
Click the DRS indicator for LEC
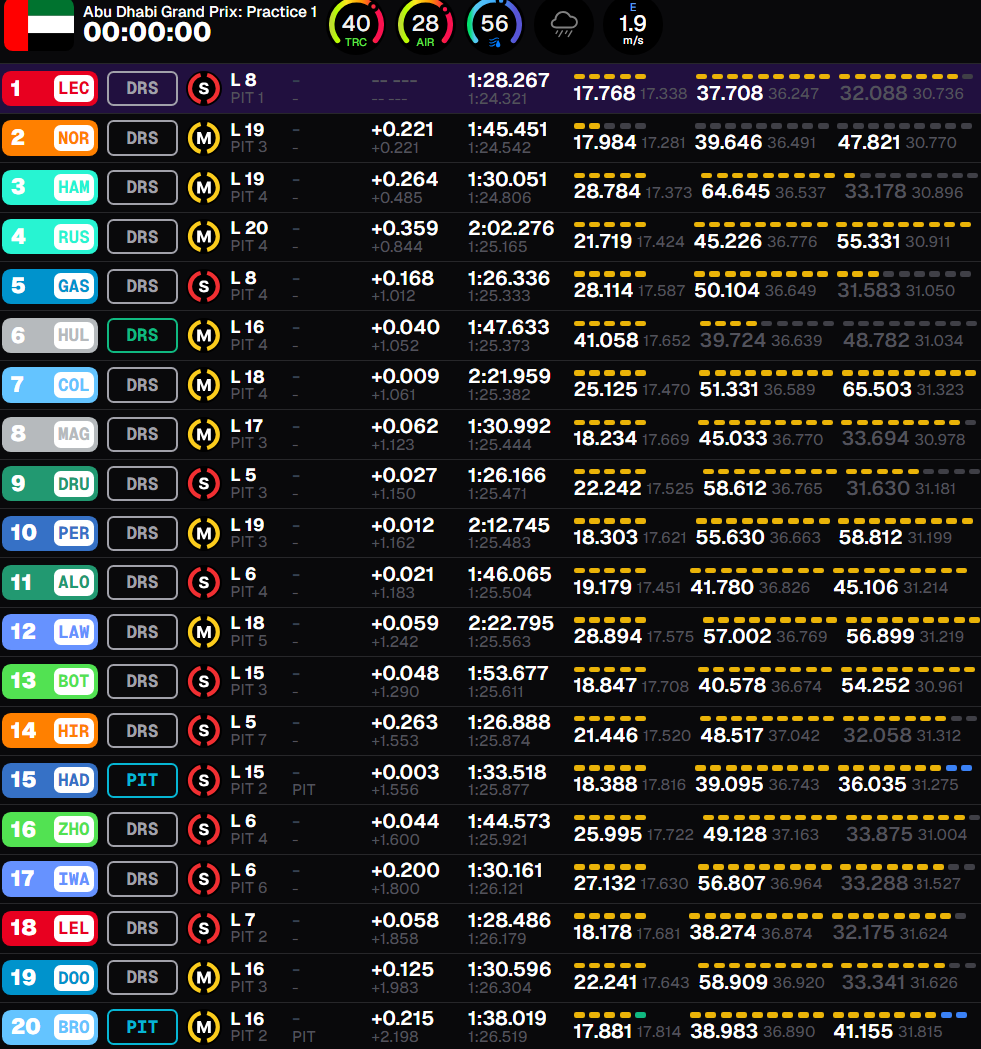(x=143, y=88)
